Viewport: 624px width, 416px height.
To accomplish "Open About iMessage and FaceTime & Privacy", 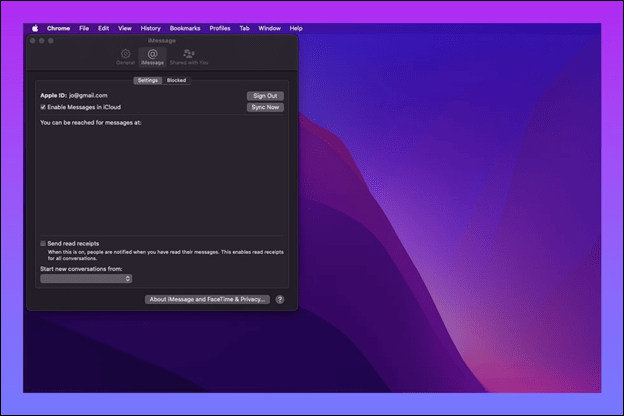I will point(207,299).
